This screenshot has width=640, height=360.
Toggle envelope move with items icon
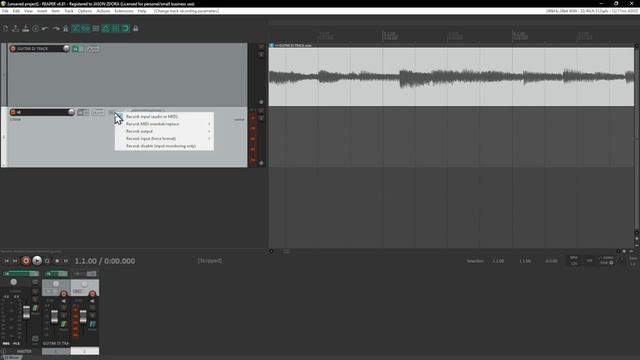pyautogui.click(x=106, y=28)
